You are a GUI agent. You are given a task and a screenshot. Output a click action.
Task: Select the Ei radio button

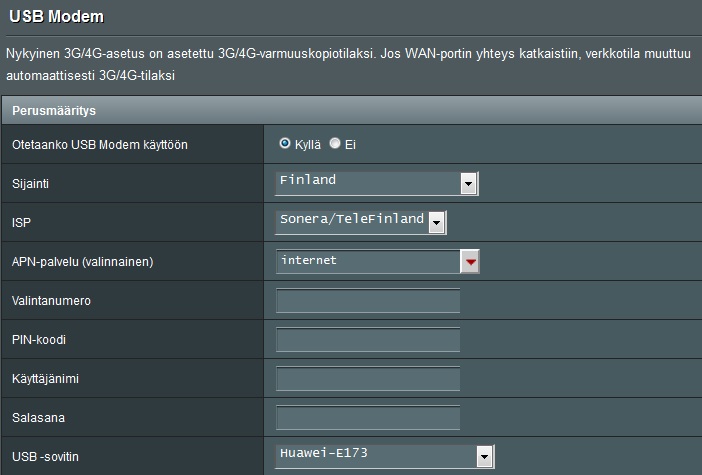(x=335, y=144)
